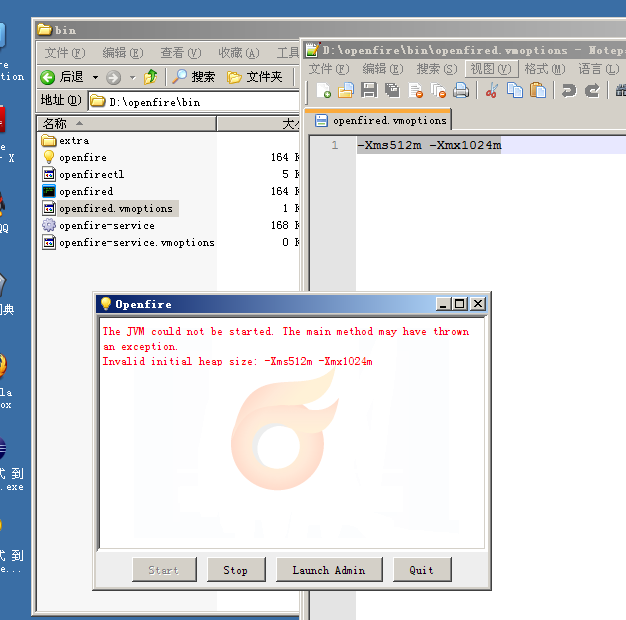Image resolution: width=626 pixels, height=620 pixels.
Task: Click the Copy icon in Notepad++ toolbar
Action: [515, 90]
